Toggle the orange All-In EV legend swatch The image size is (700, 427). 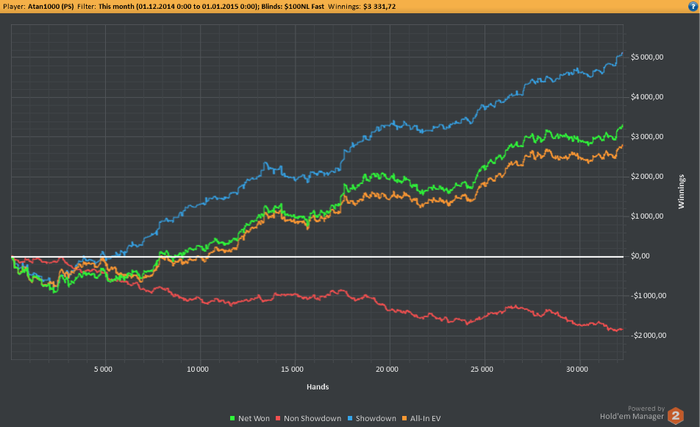404,419
